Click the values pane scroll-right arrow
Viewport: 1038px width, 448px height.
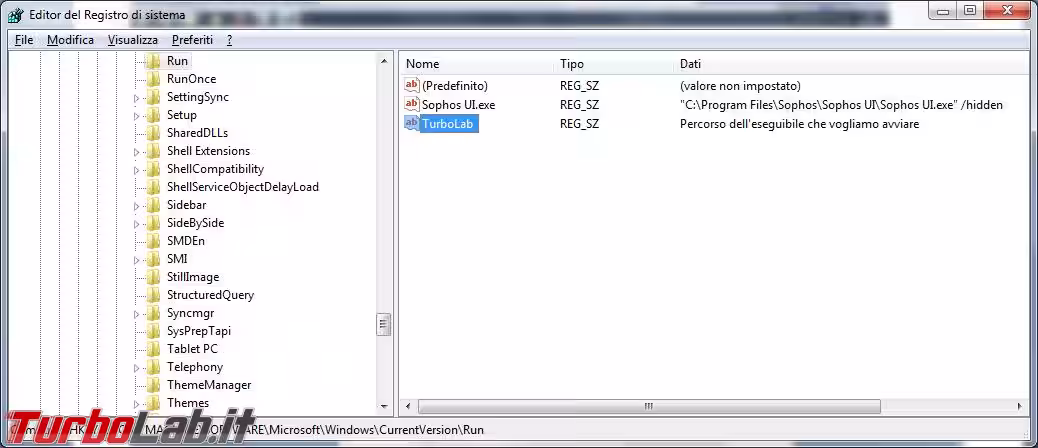(x=1020, y=406)
